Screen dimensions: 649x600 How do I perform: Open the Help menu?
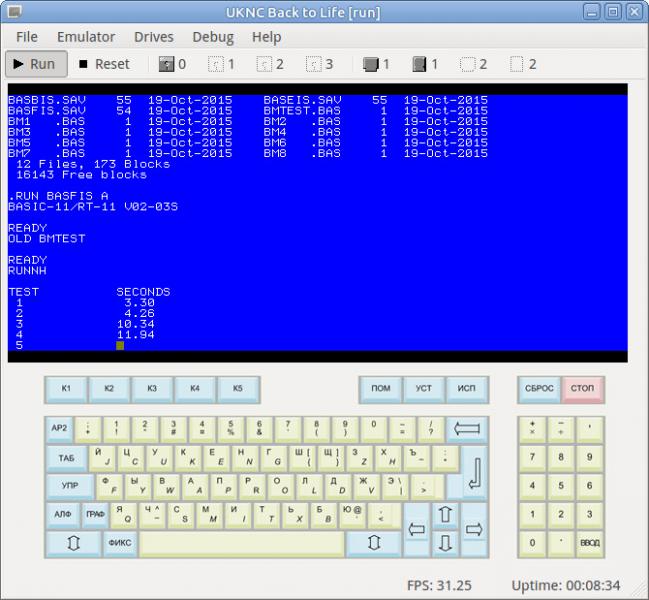point(266,37)
